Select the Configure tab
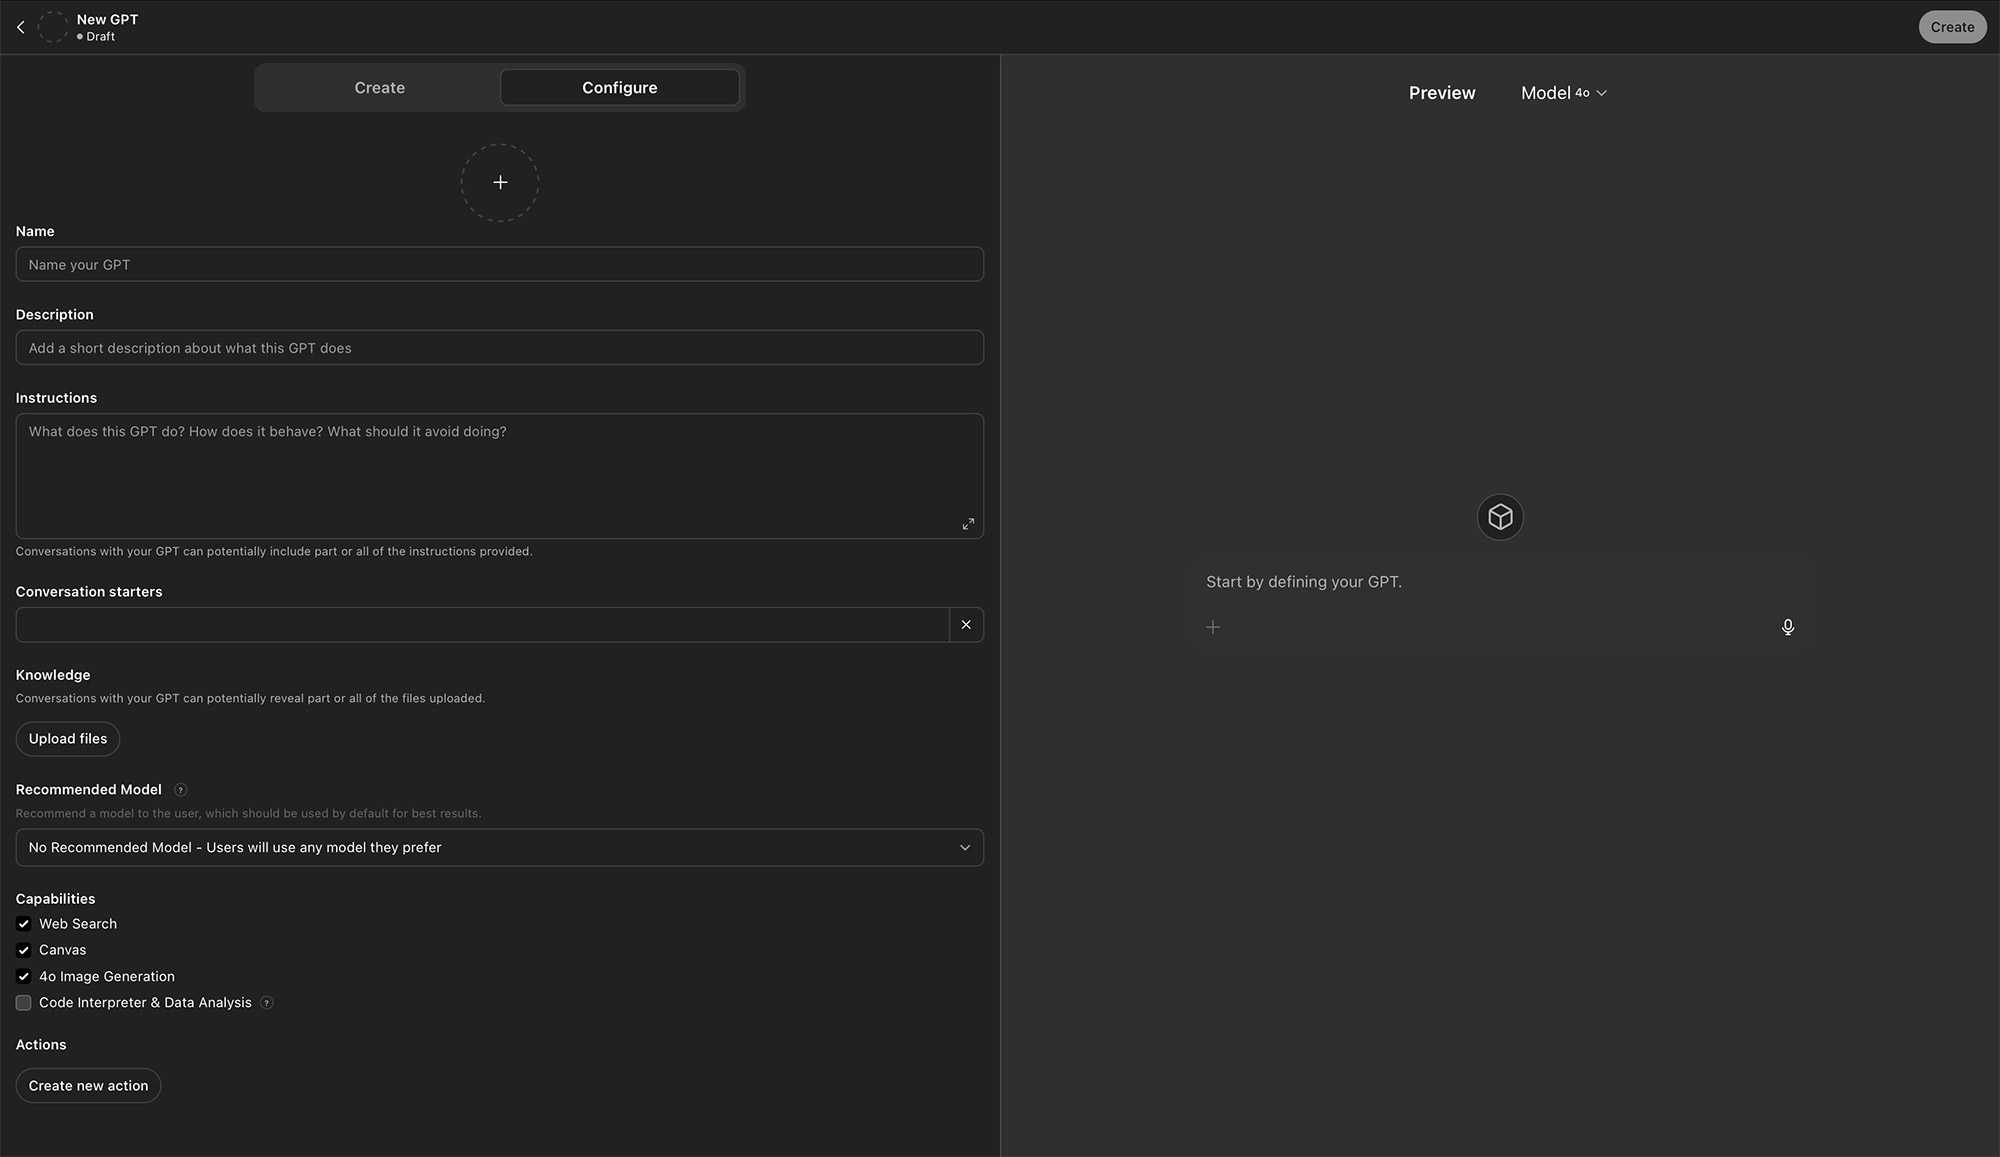The image size is (2000, 1157). [619, 87]
